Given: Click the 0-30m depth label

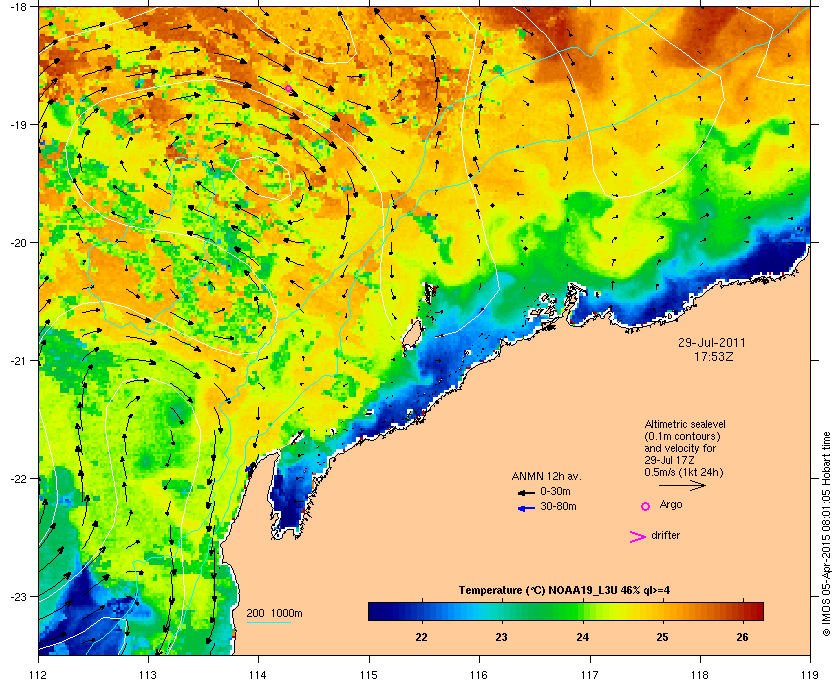Looking at the screenshot, I should [555, 491].
